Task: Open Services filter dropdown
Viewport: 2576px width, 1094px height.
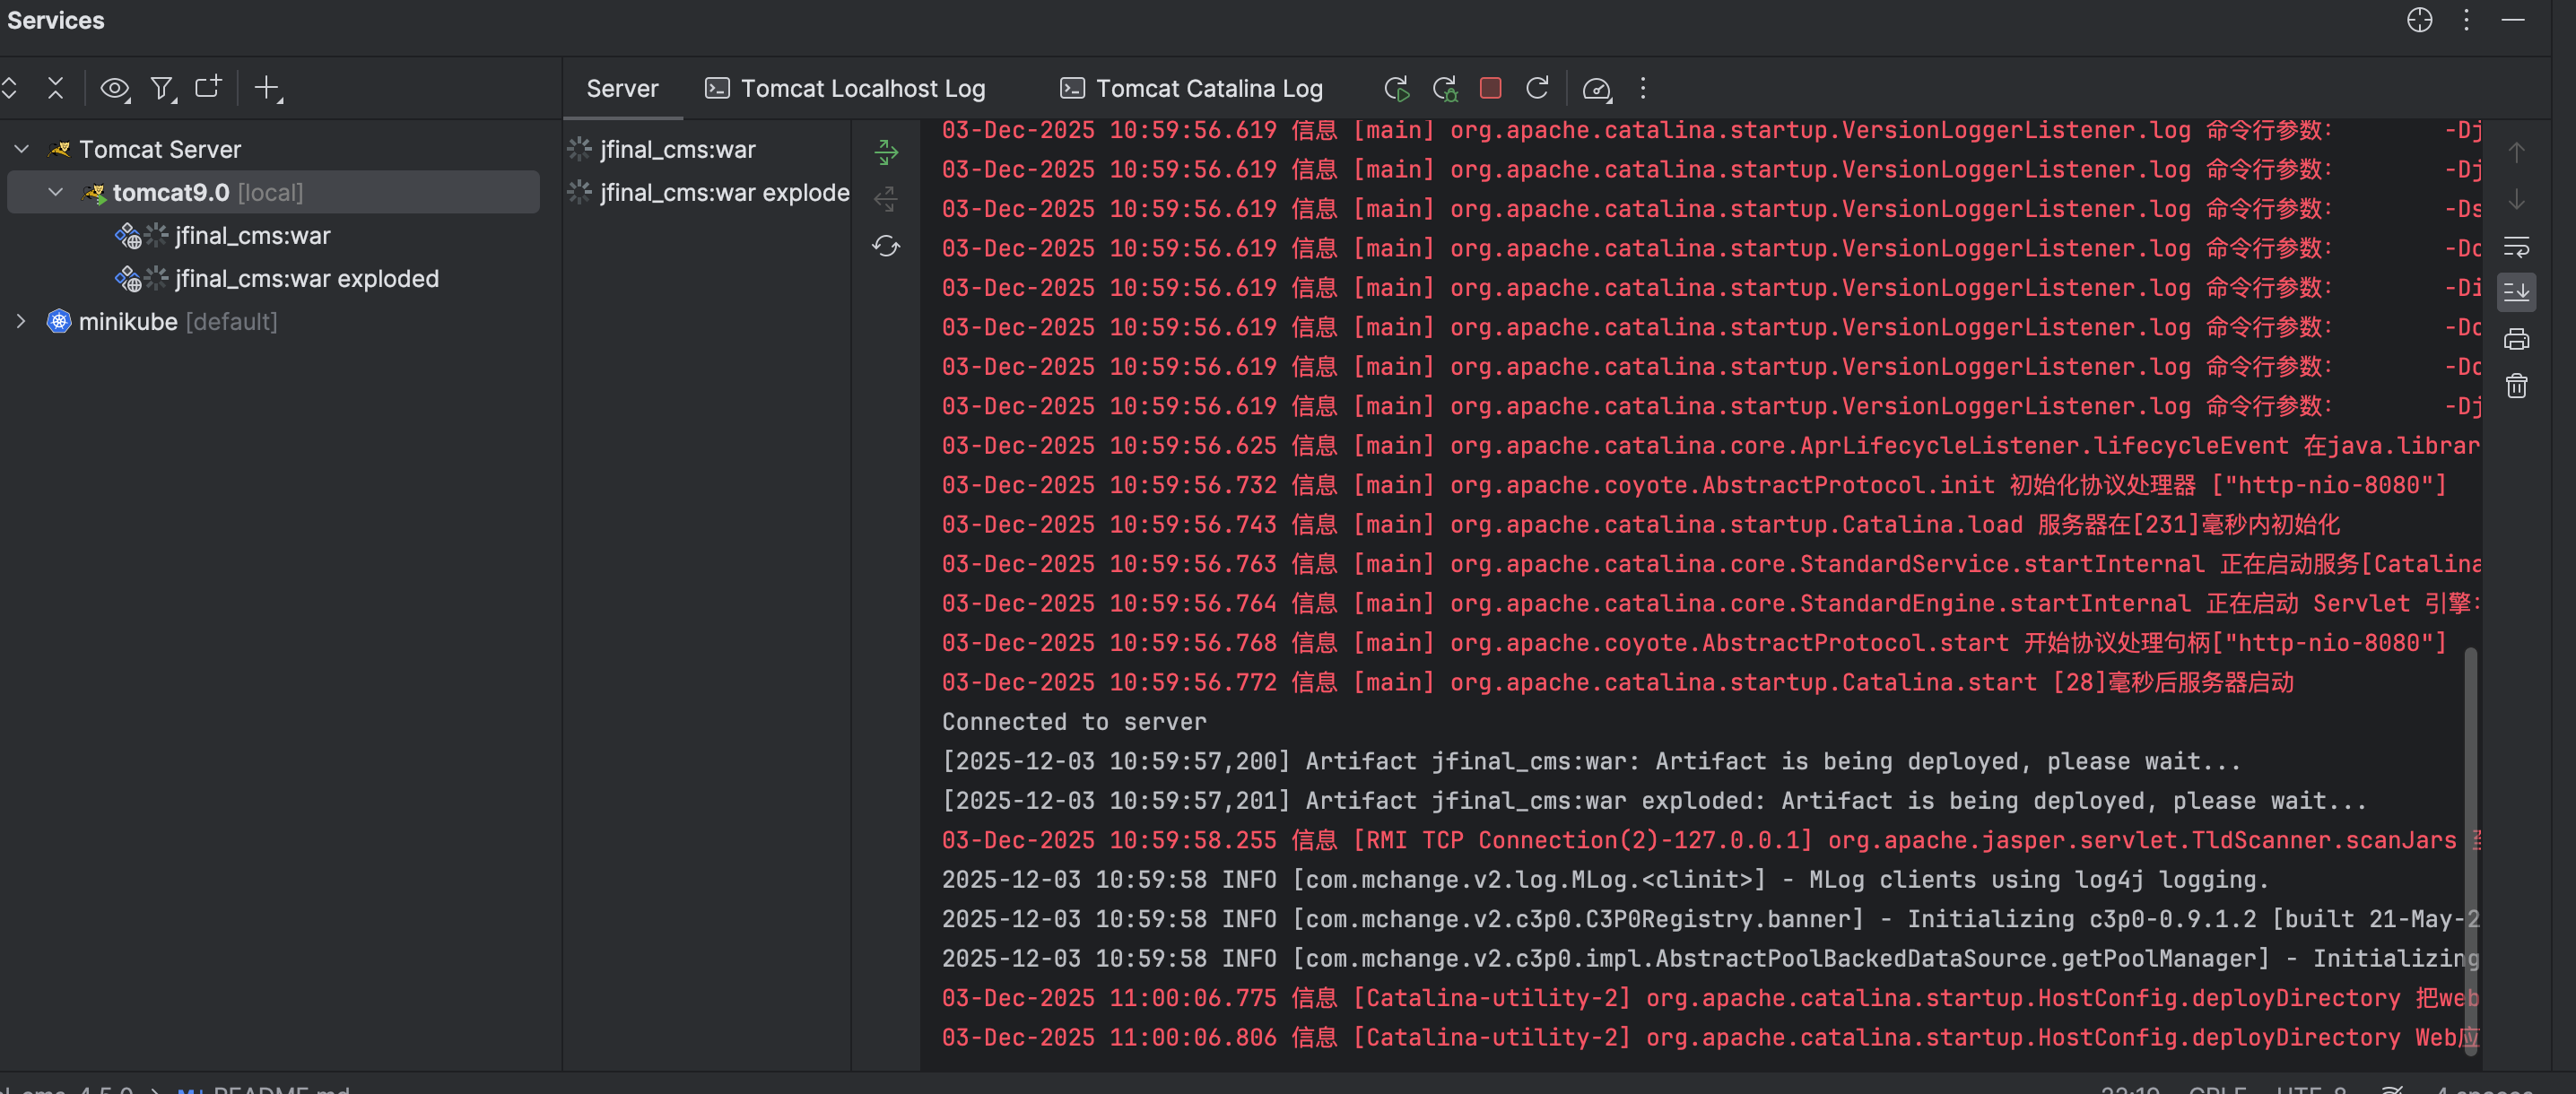Action: pos(162,89)
